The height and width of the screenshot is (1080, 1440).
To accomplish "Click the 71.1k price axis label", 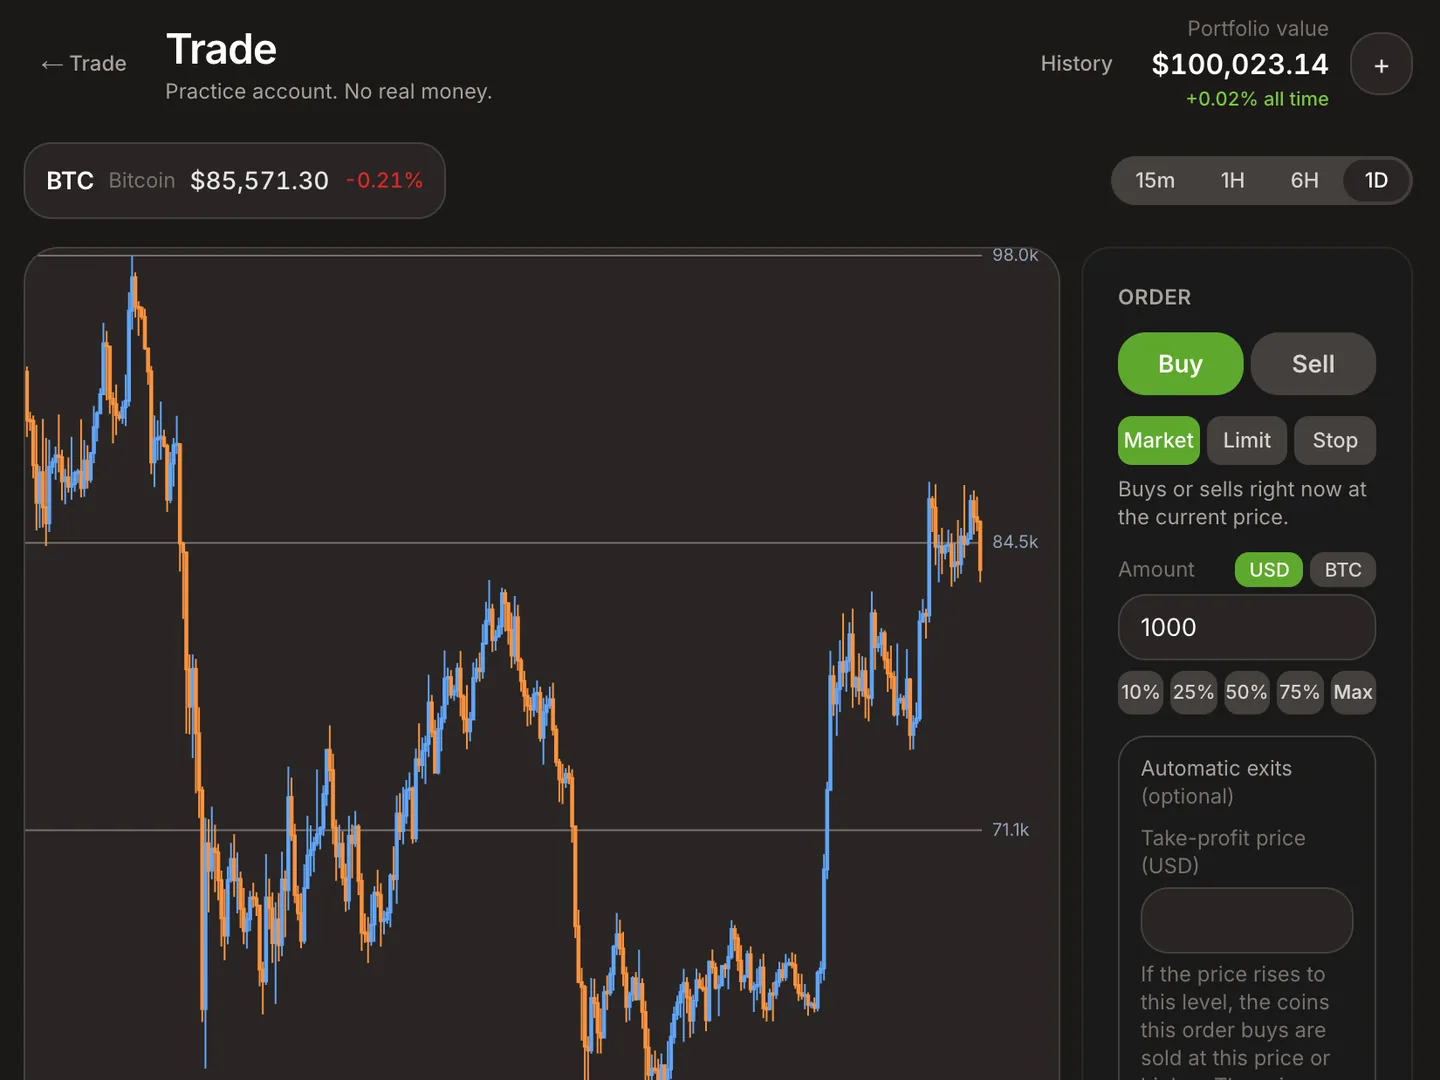I will tap(1010, 830).
